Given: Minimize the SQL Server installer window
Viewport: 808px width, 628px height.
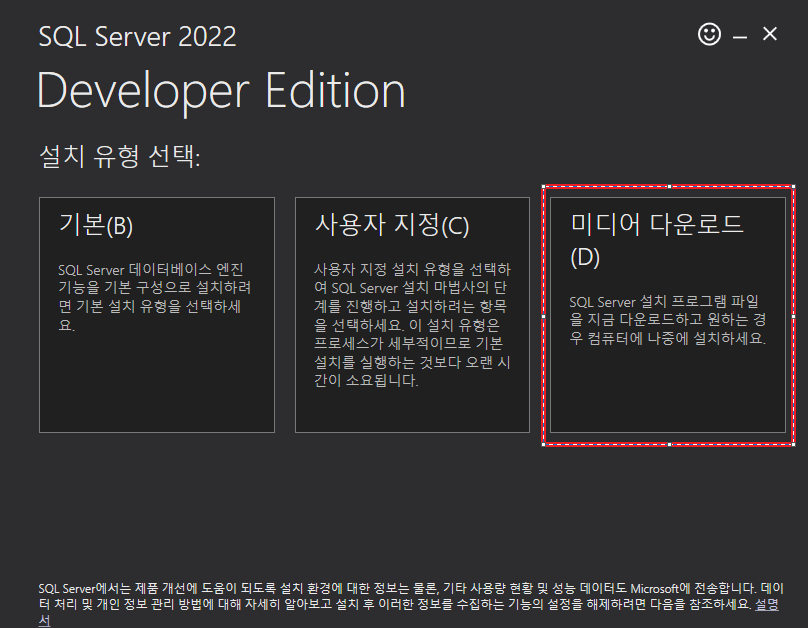Looking at the screenshot, I should point(740,37).
